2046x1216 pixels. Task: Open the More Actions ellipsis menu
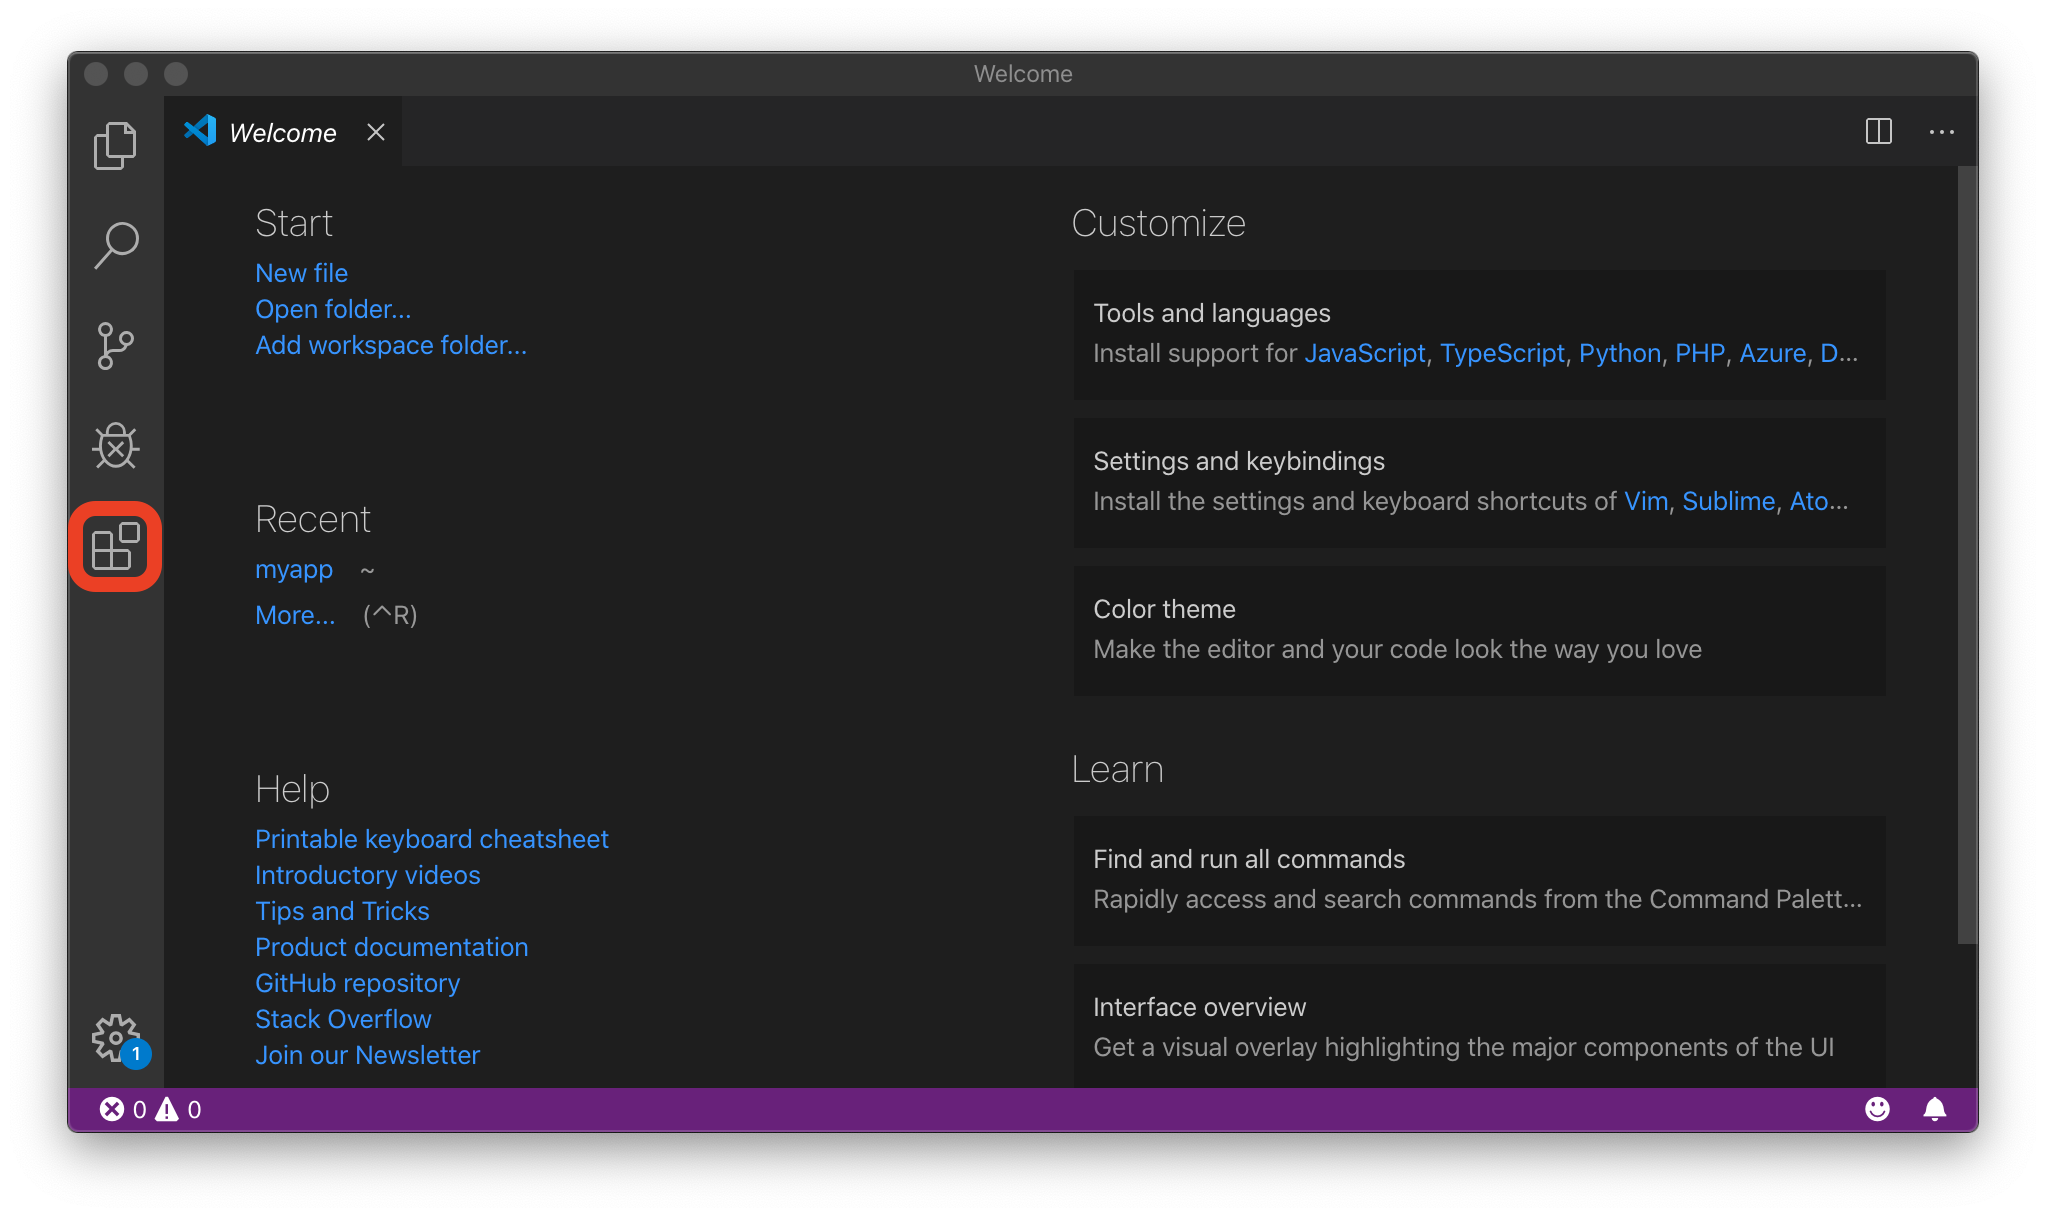(1941, 132)
